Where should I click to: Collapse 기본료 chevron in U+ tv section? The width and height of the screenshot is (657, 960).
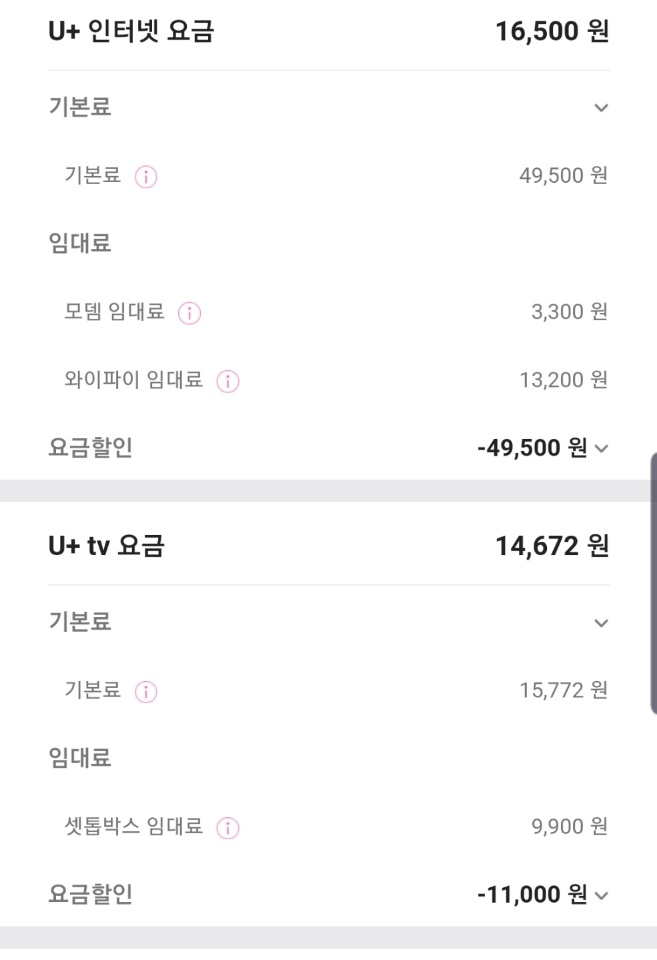[600, 623]
